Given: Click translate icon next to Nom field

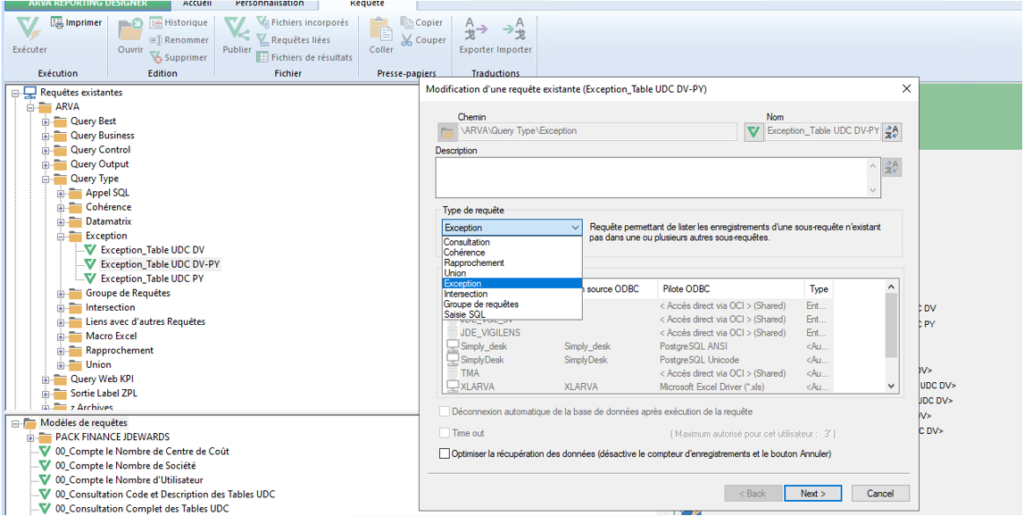Looking at the screenshot, I should pos(892,131).
